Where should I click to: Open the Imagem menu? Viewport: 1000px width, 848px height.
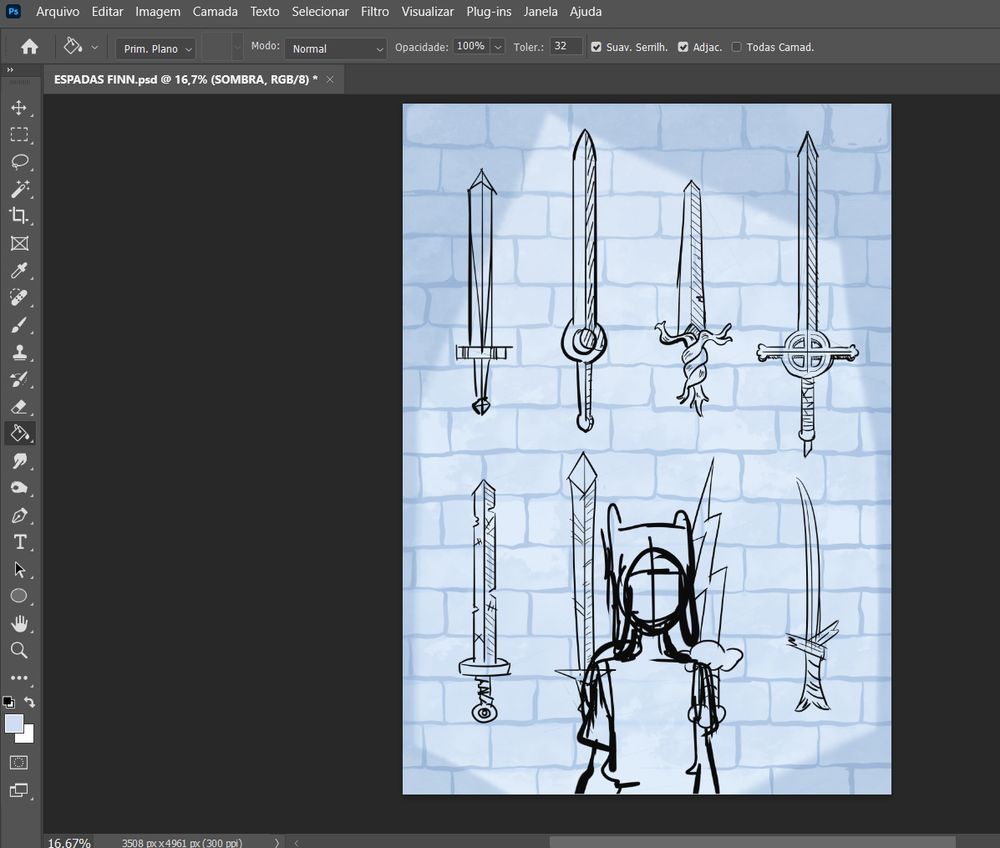click(x=158, y=11)
